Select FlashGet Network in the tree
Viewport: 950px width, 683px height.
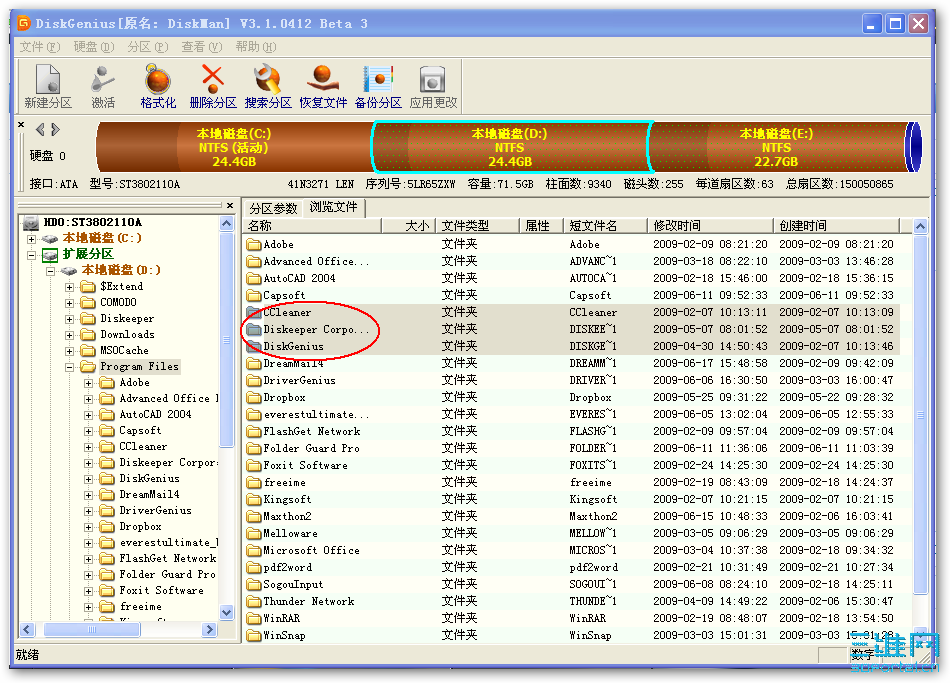(168, 559)
